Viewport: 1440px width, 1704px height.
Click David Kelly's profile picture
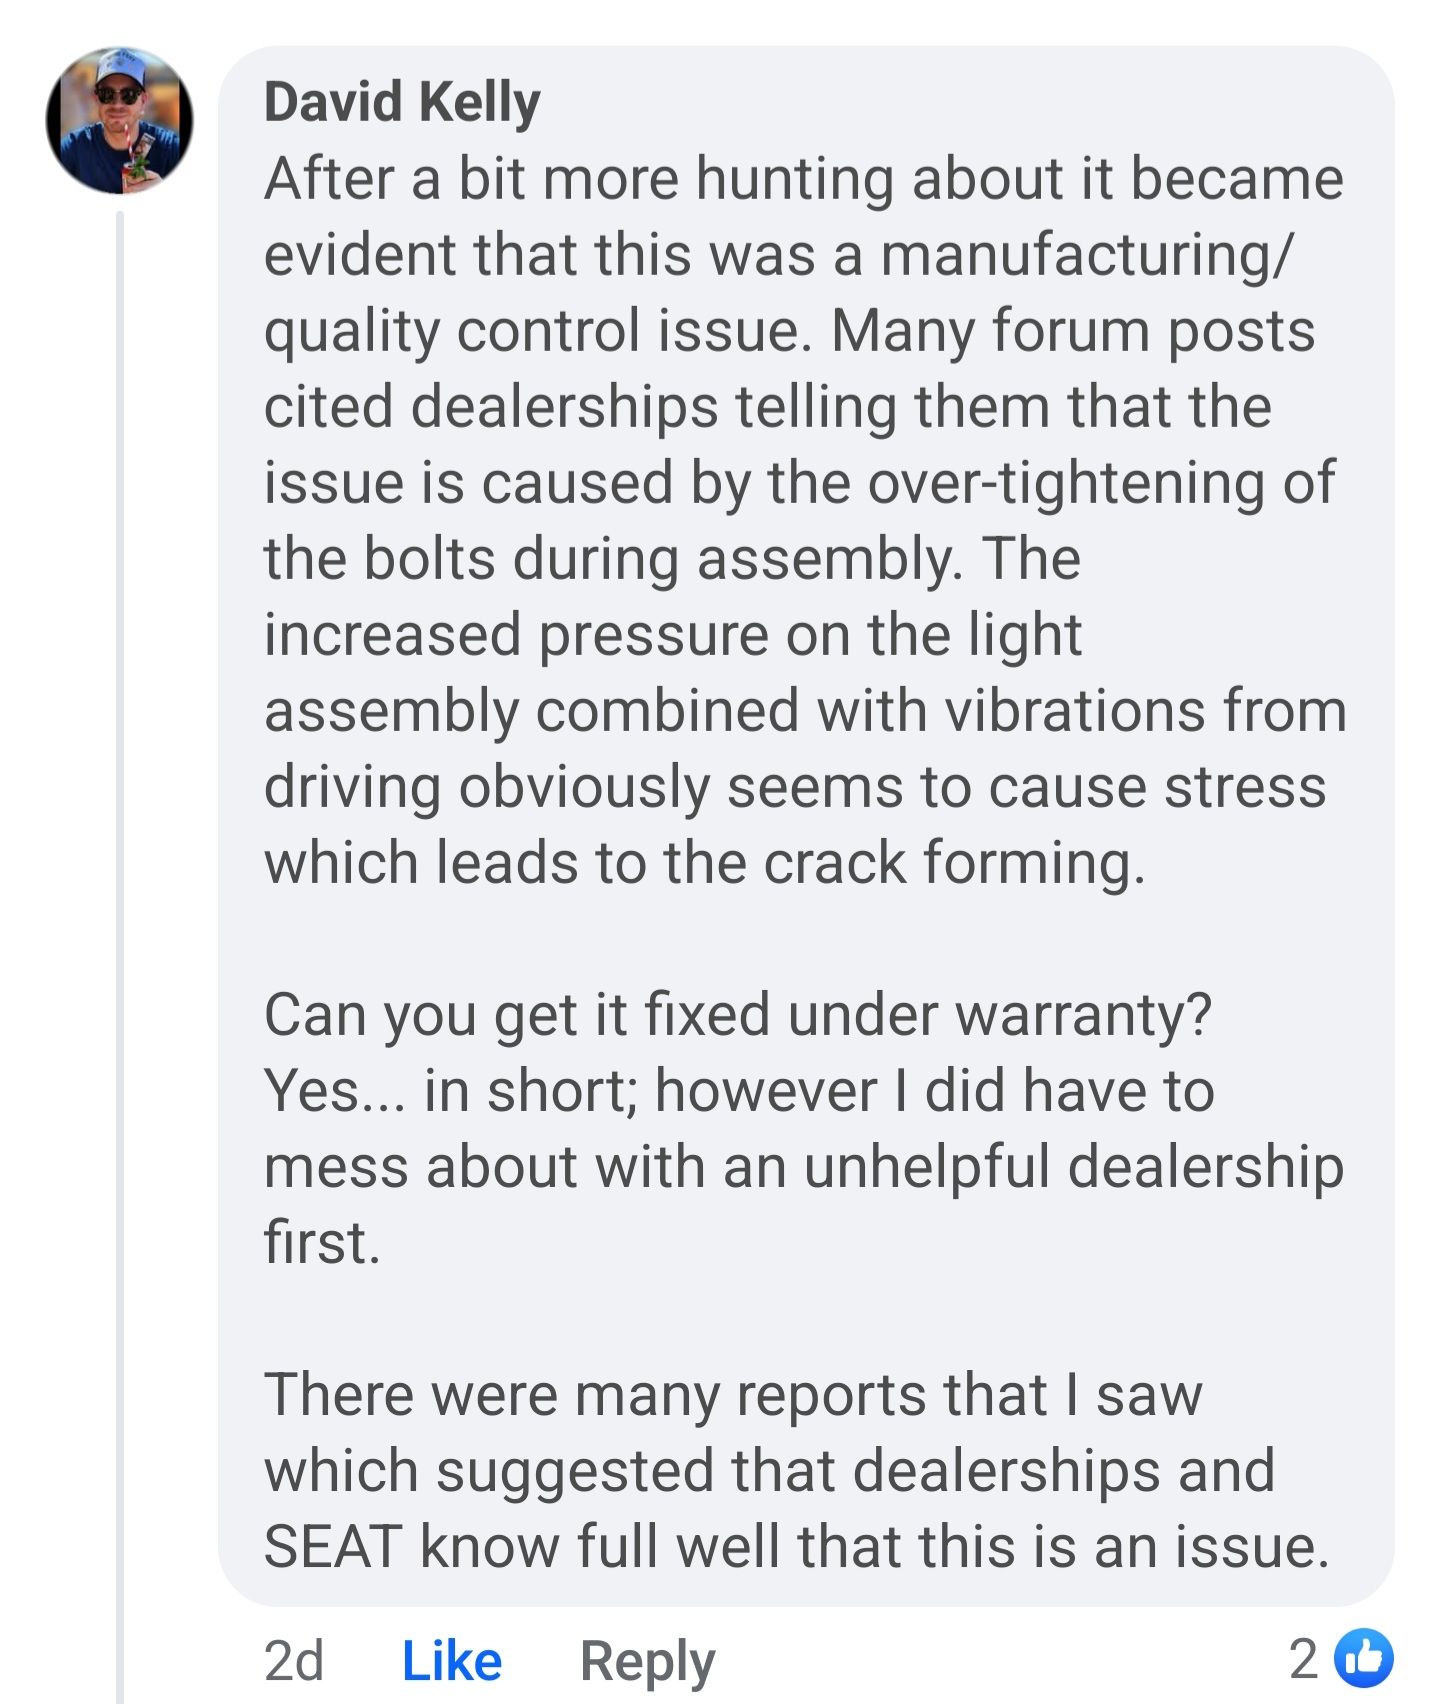(119, 120)
